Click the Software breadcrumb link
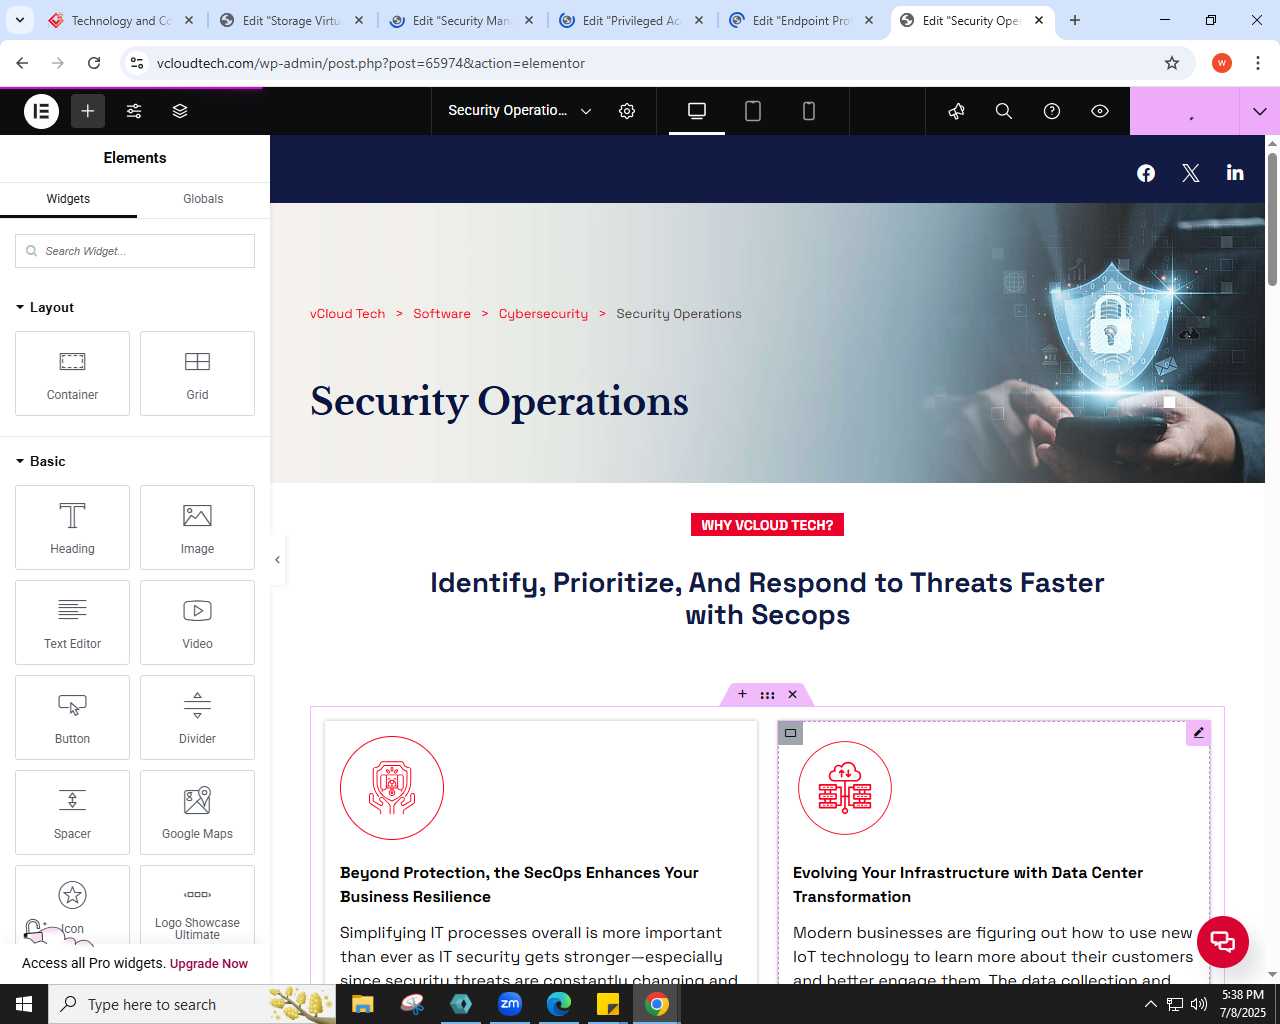1280x1024 pixels. pyautogui.click(x=442, y=314)
